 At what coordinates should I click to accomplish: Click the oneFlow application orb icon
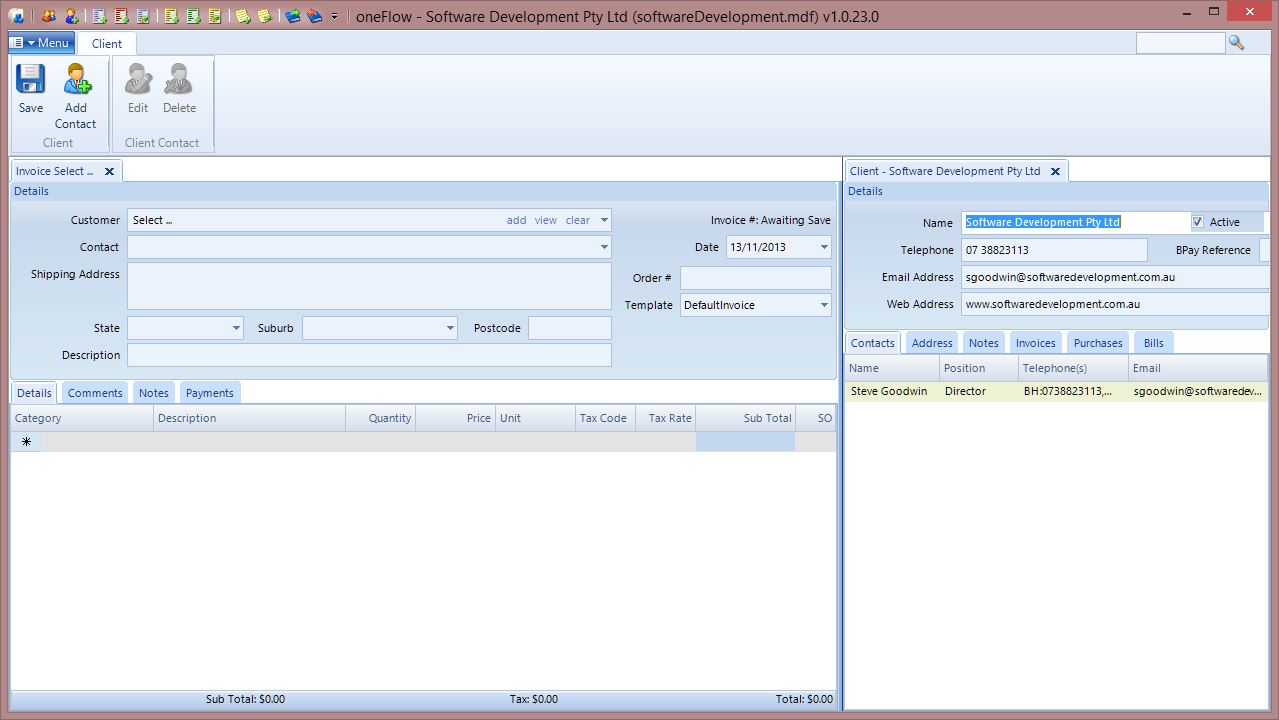15,16
